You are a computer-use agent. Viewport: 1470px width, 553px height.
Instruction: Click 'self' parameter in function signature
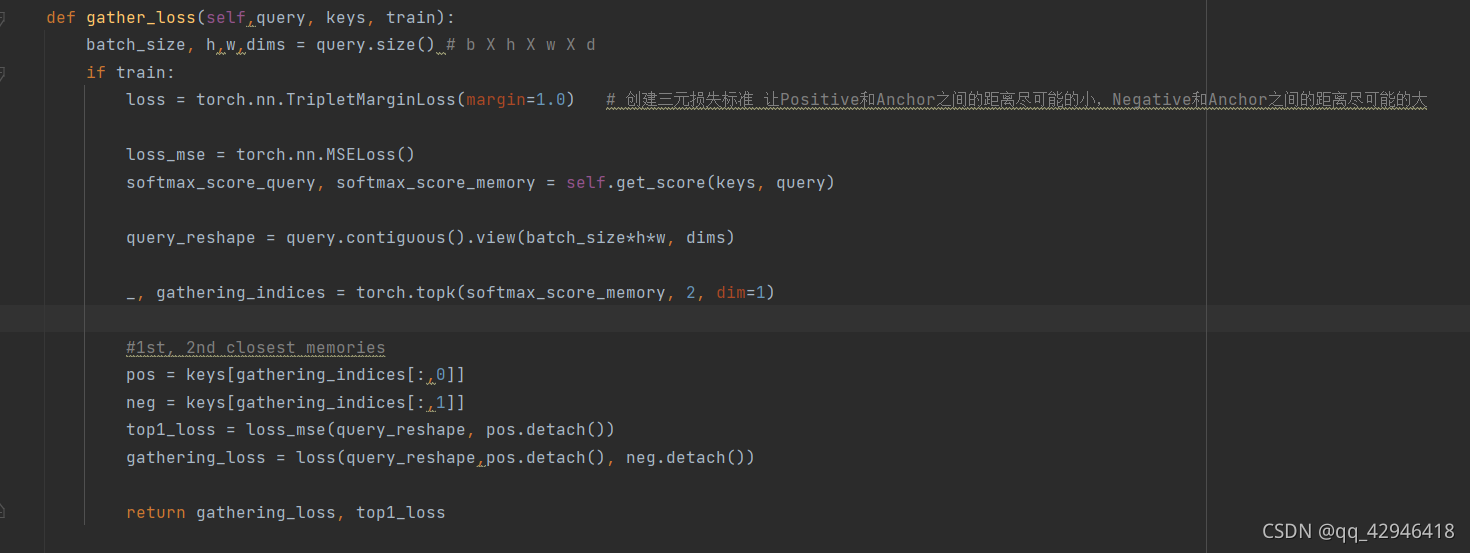(226, 18)
